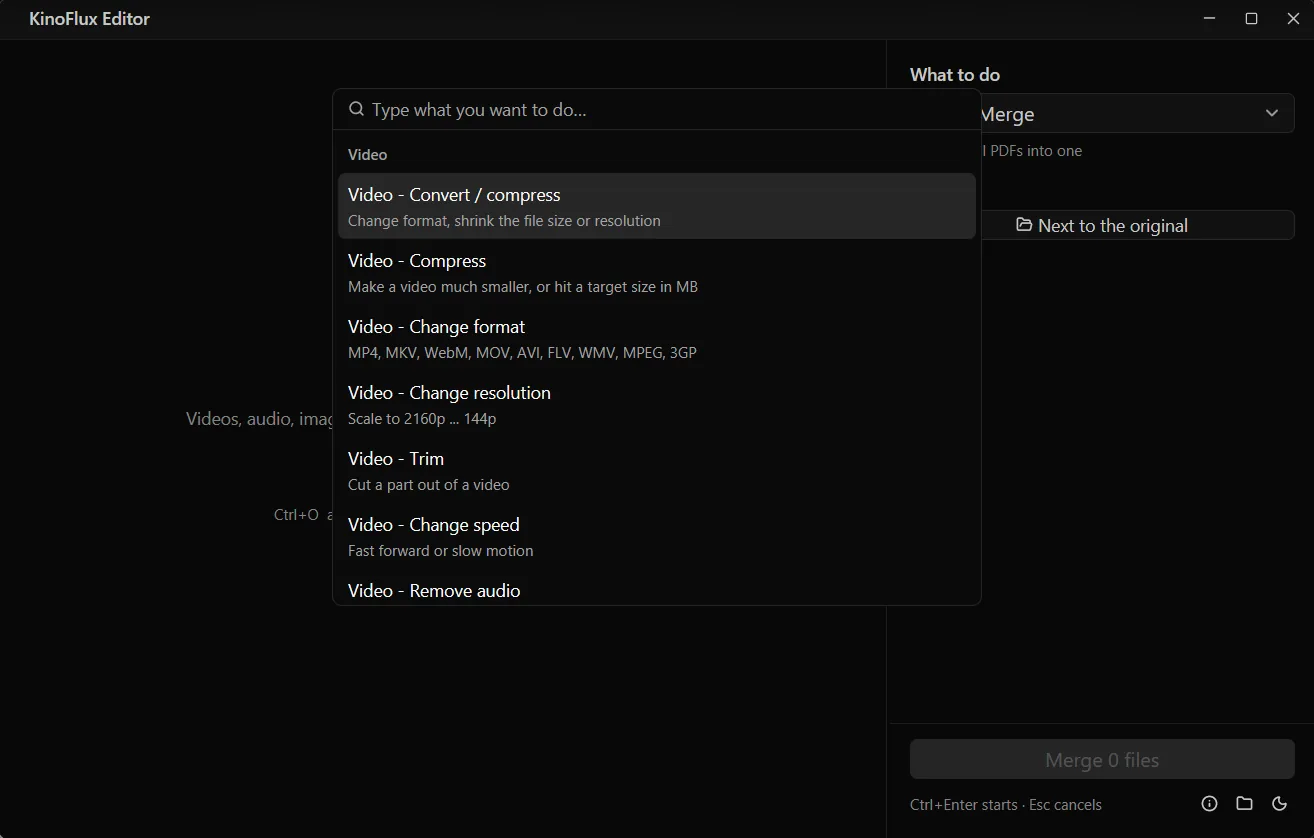Minimize the KinoFlux Editor window
The height and width of the screenshot is (838, 1314).
(1209, 19)
